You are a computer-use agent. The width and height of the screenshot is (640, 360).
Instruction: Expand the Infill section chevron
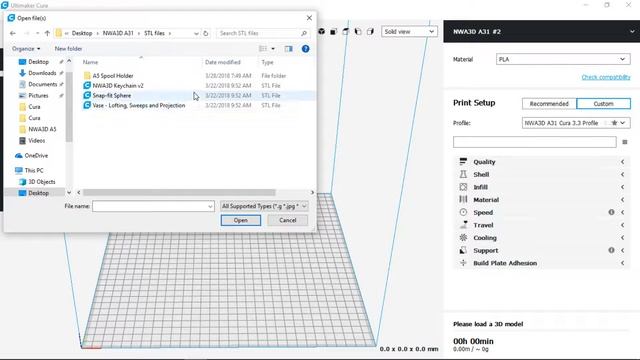click(x=622, y=187)
